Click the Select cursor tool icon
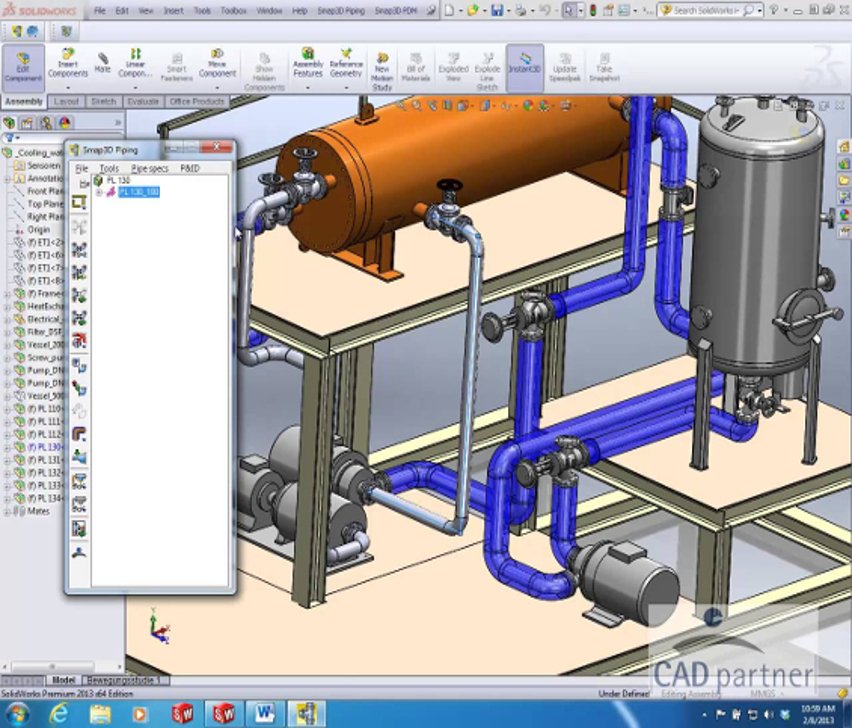The width and height of the screenshot is (852, 728). [x=568, y=10]
